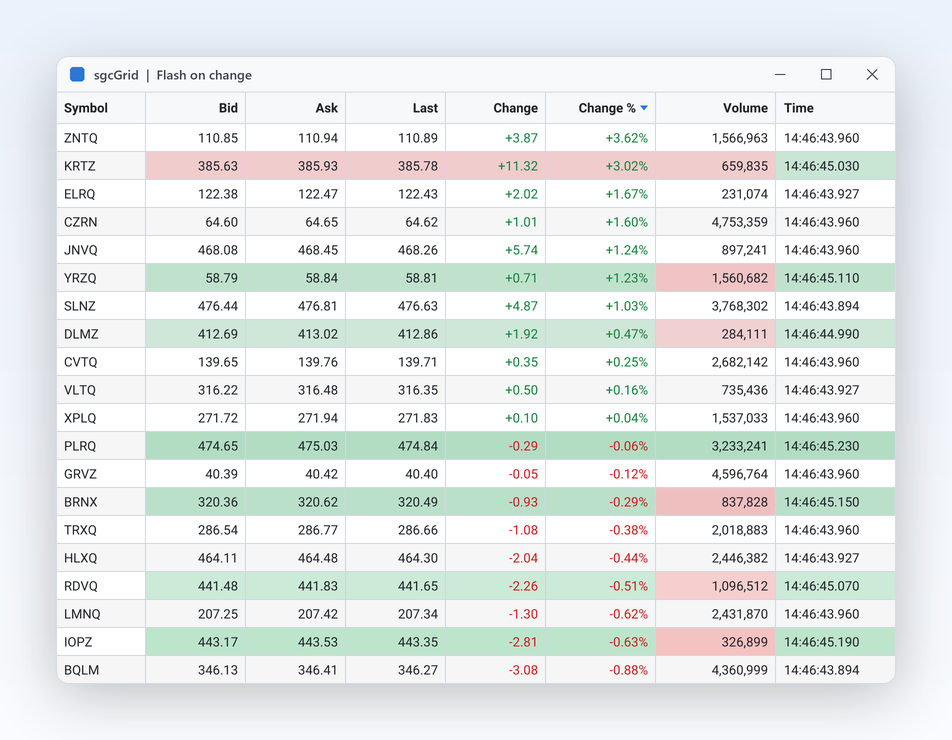Click PLRQ time 14:46:45.230
The height and width of the screenshot is (740, 952).
[x=835, y=446]
